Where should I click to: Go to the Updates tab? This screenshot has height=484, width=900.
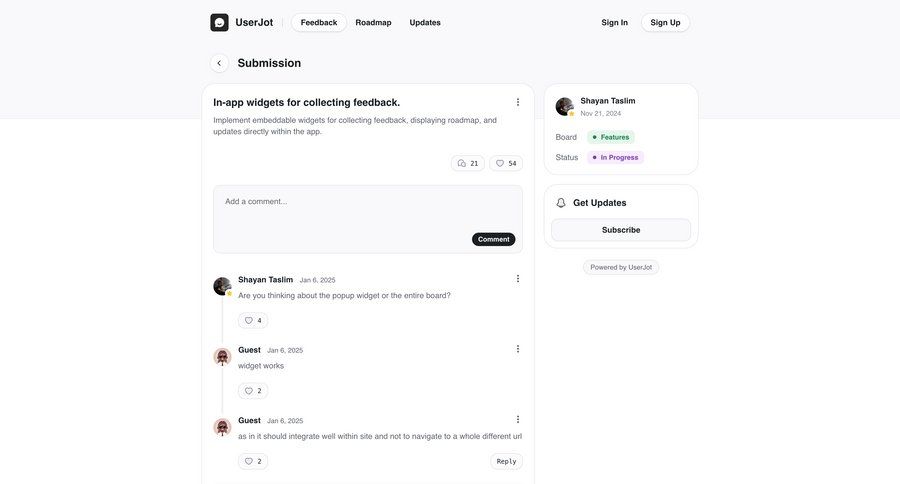[425, 22]
